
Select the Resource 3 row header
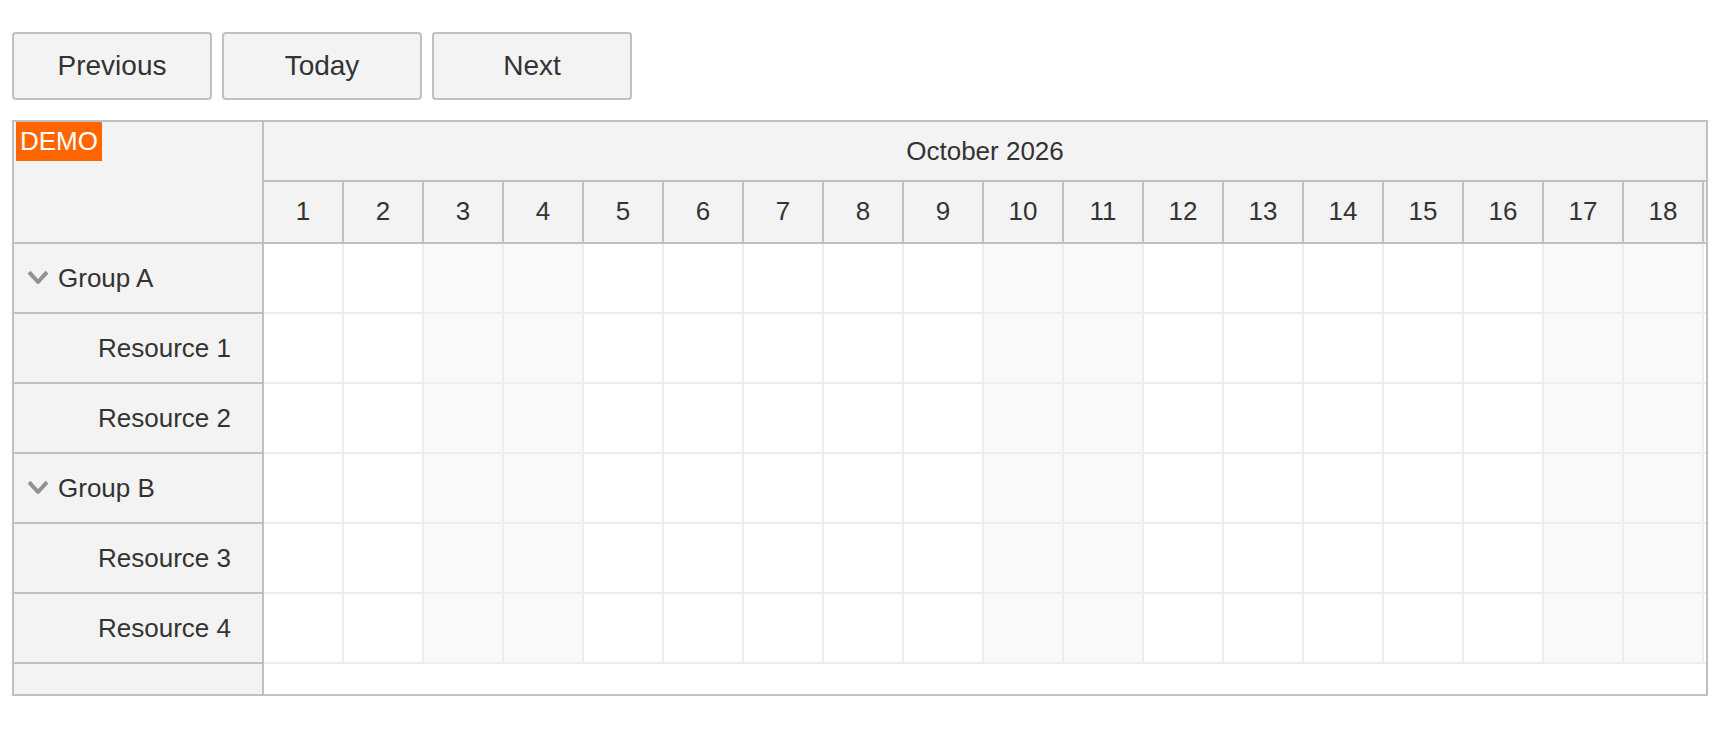click(x=138, y=558)
